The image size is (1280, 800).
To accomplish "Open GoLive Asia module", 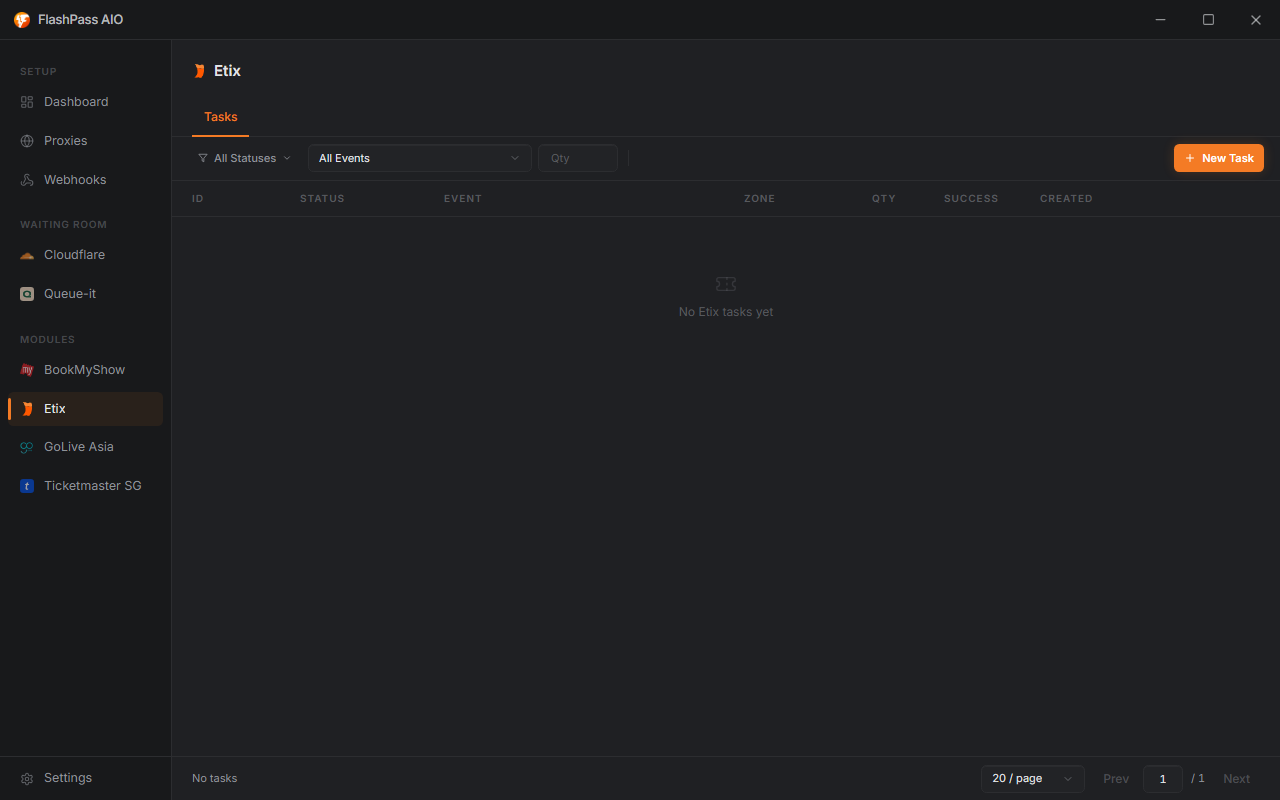I will [x=85, y=447].
